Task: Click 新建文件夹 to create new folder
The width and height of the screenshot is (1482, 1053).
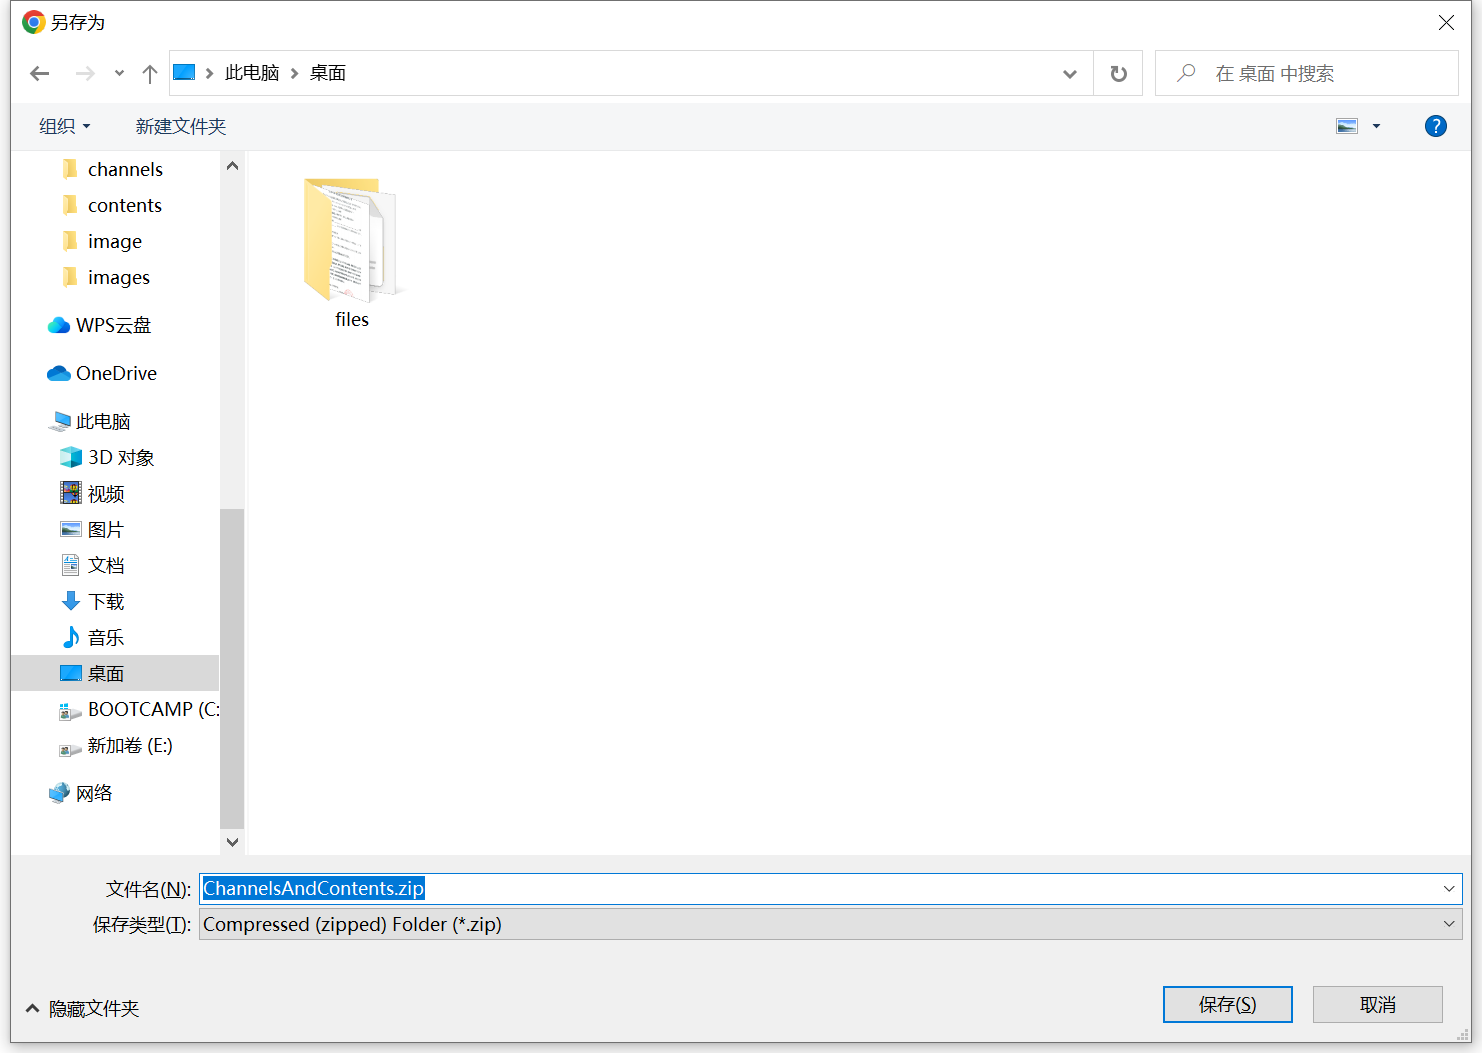Action: [181, 126]
